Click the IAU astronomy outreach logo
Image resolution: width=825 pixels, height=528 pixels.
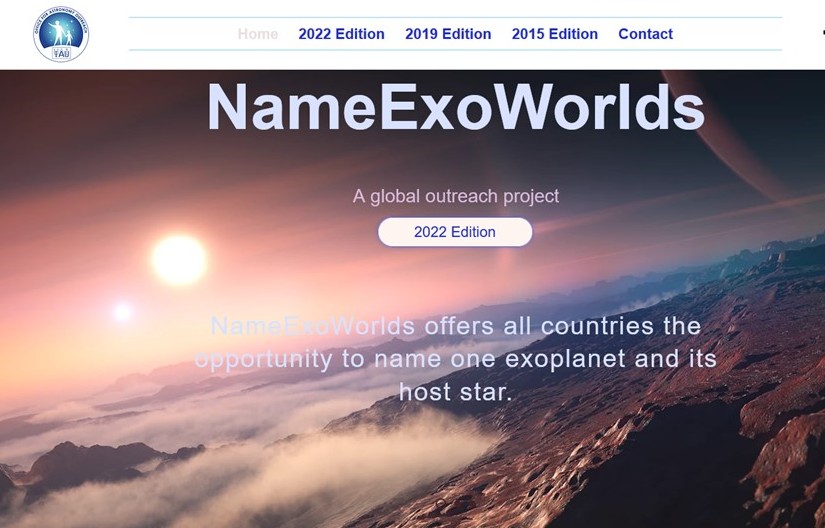61,34
